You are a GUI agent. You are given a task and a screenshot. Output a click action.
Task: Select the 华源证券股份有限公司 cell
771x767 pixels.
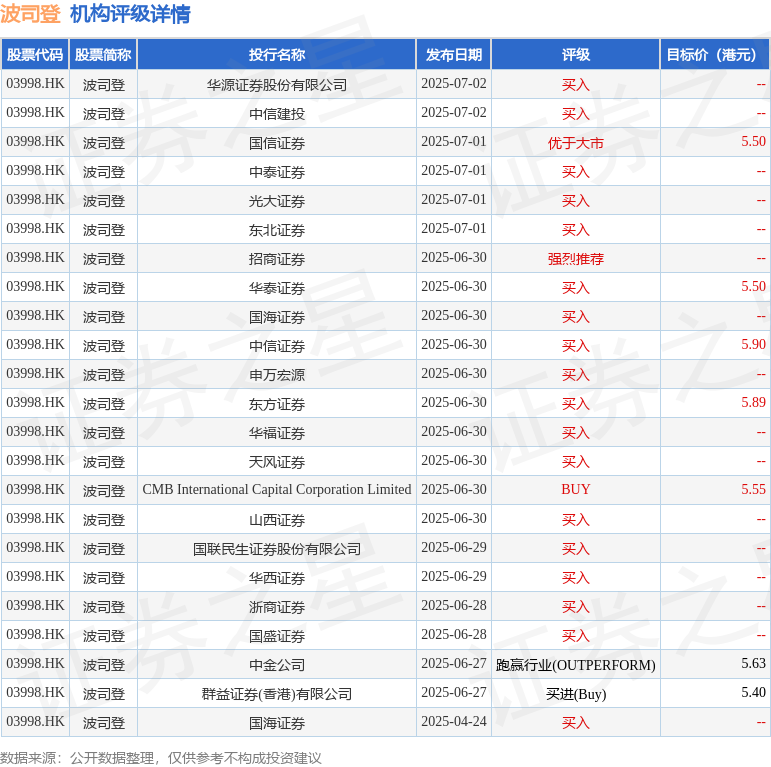pos(277,85)
